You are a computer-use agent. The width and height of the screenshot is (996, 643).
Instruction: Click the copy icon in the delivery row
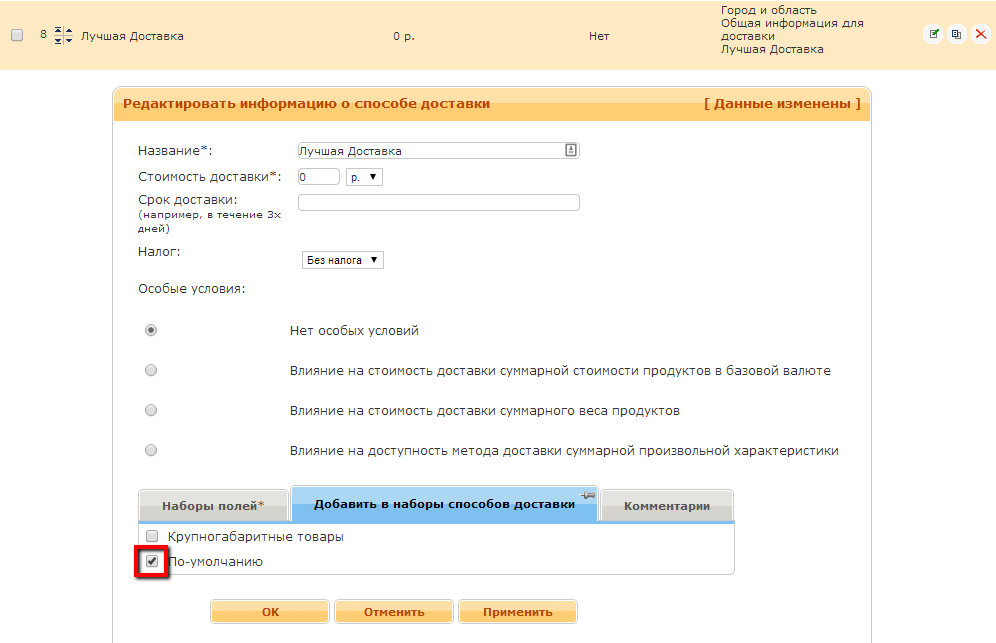(x=957, y=34)
